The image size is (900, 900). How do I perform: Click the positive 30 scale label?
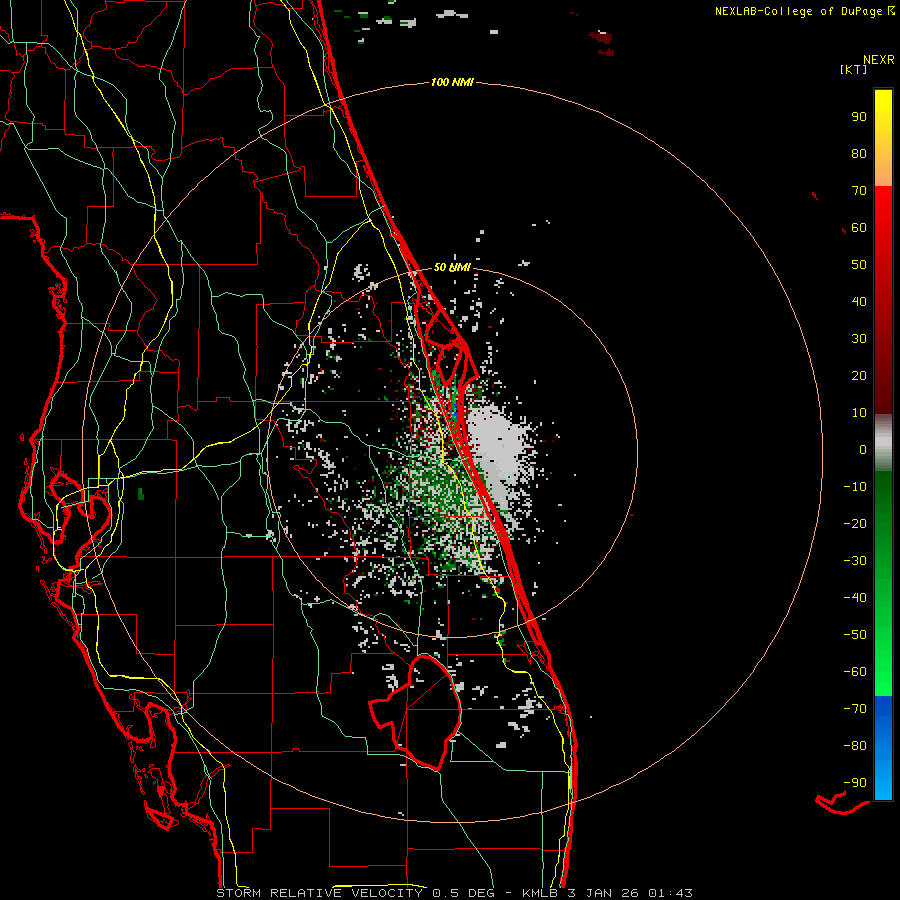859,339
